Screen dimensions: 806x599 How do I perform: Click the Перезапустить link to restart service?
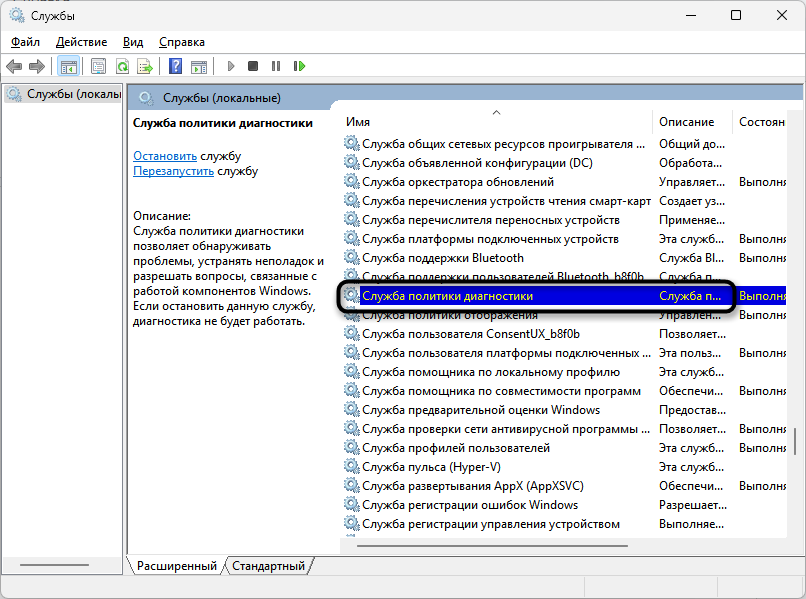[x=173, y=171]
